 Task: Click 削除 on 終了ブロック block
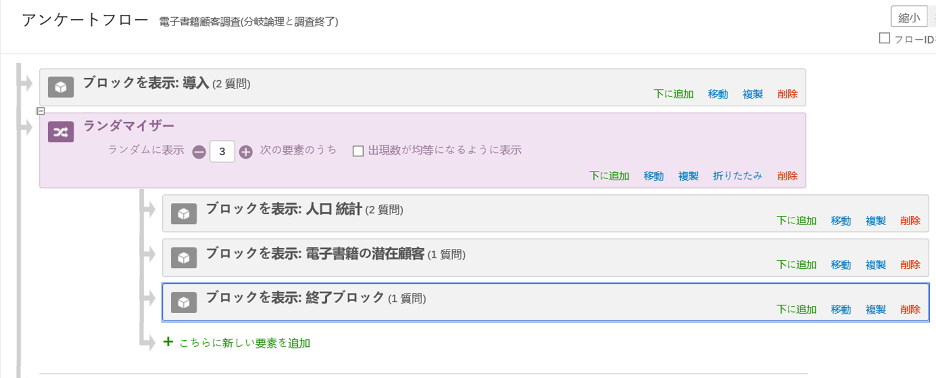(910, 309)
